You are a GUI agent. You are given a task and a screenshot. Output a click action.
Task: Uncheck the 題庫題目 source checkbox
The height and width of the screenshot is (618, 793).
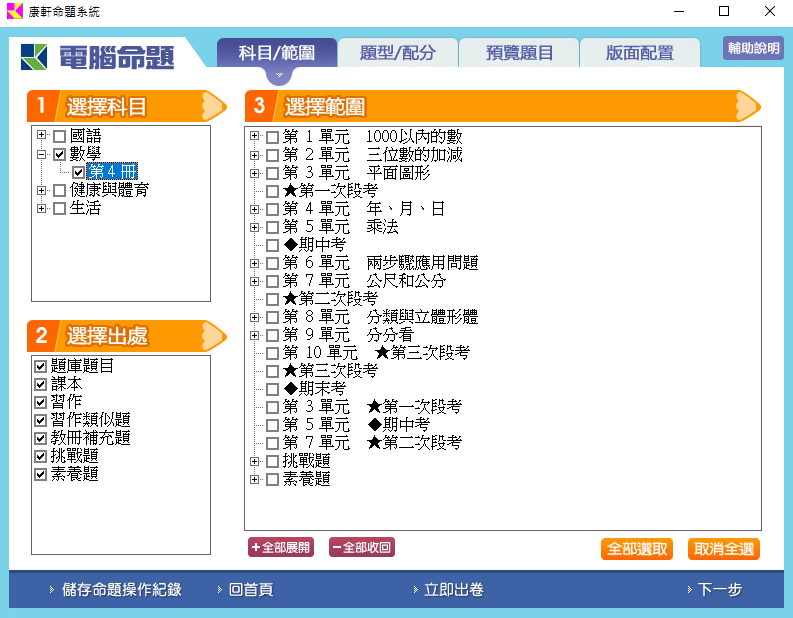click(41, 367)
